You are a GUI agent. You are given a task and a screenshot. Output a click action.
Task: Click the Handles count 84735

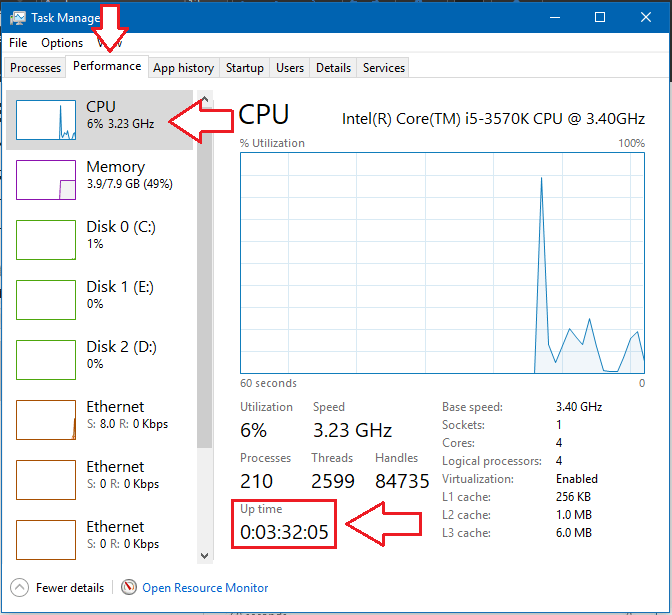pyautogui.click(x=402, y=481)
